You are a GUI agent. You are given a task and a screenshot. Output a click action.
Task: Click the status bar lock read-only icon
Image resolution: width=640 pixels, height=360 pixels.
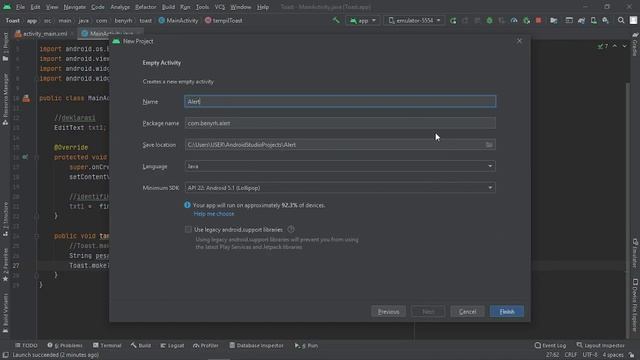click(631, 355)
